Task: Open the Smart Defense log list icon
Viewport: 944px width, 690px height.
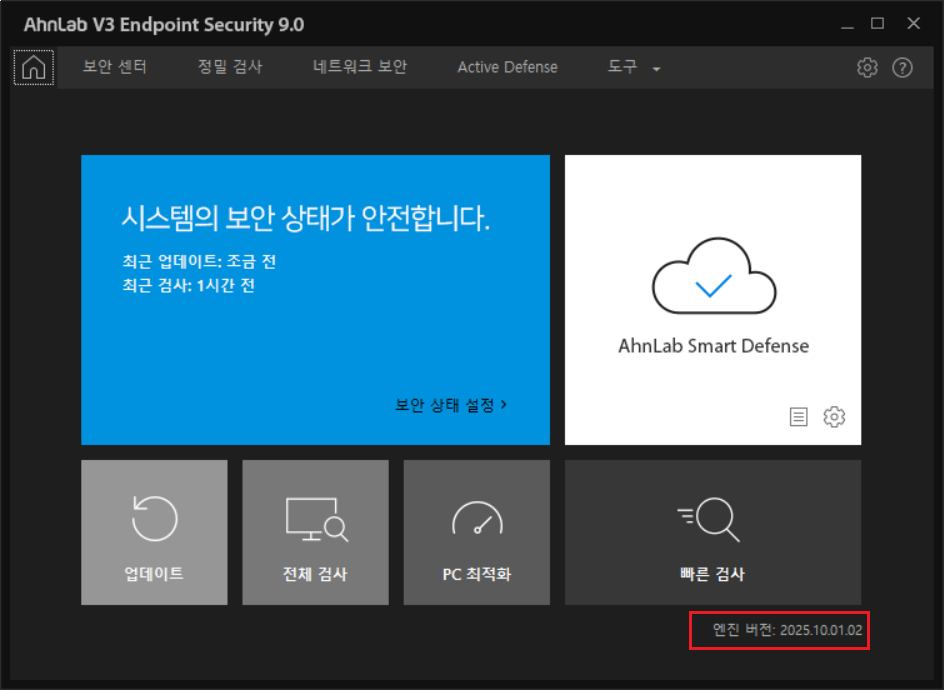Action: coord(798,417)
